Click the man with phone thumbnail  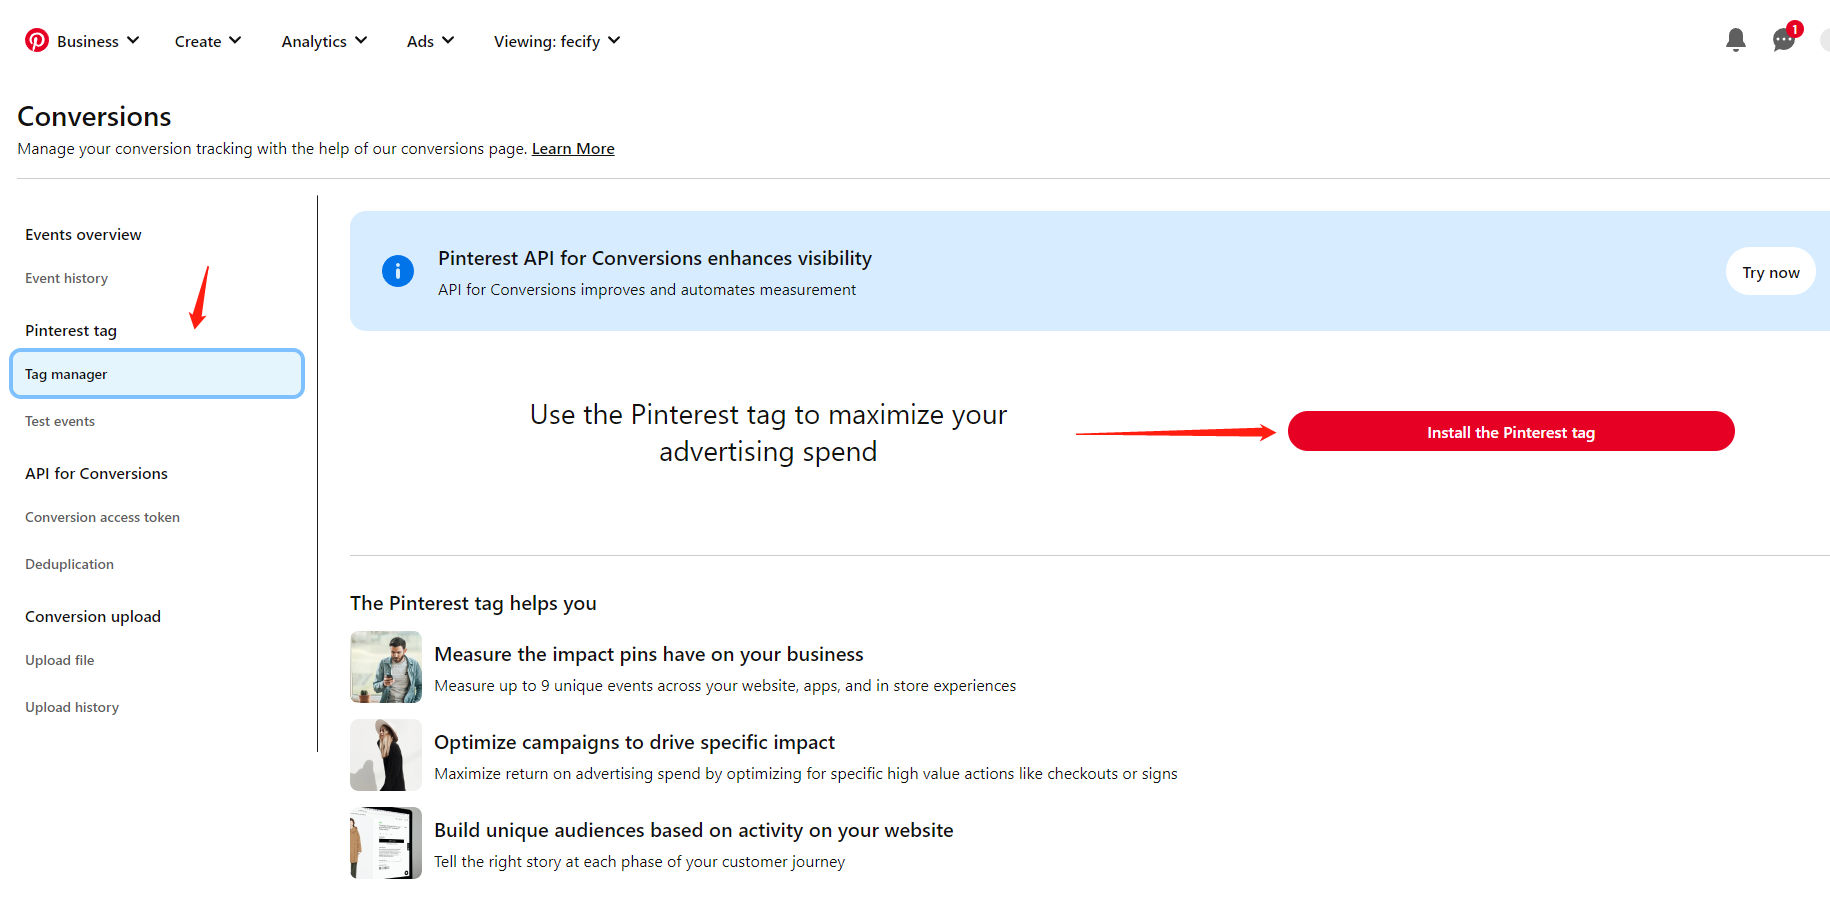coord(386,667)
